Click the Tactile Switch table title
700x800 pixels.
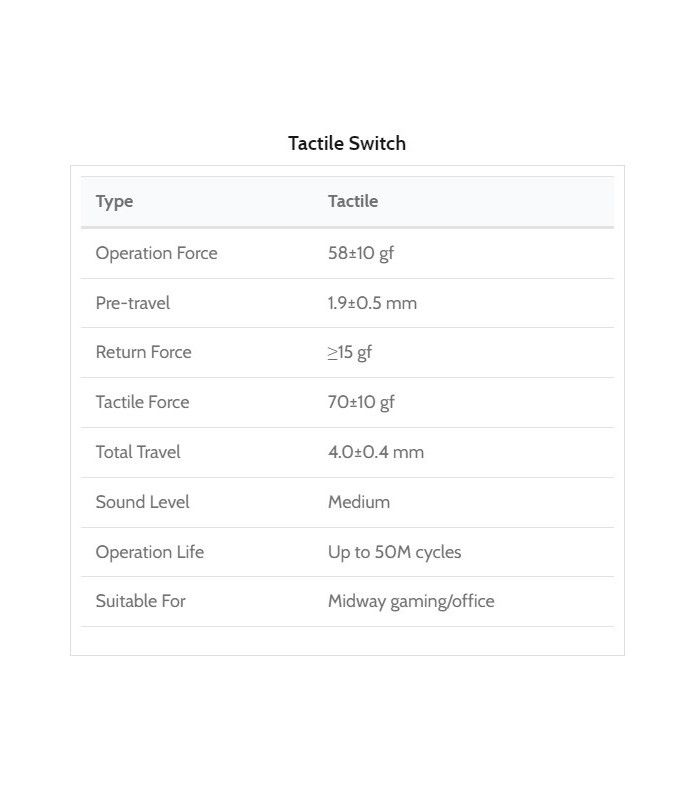tap(347, 143)
